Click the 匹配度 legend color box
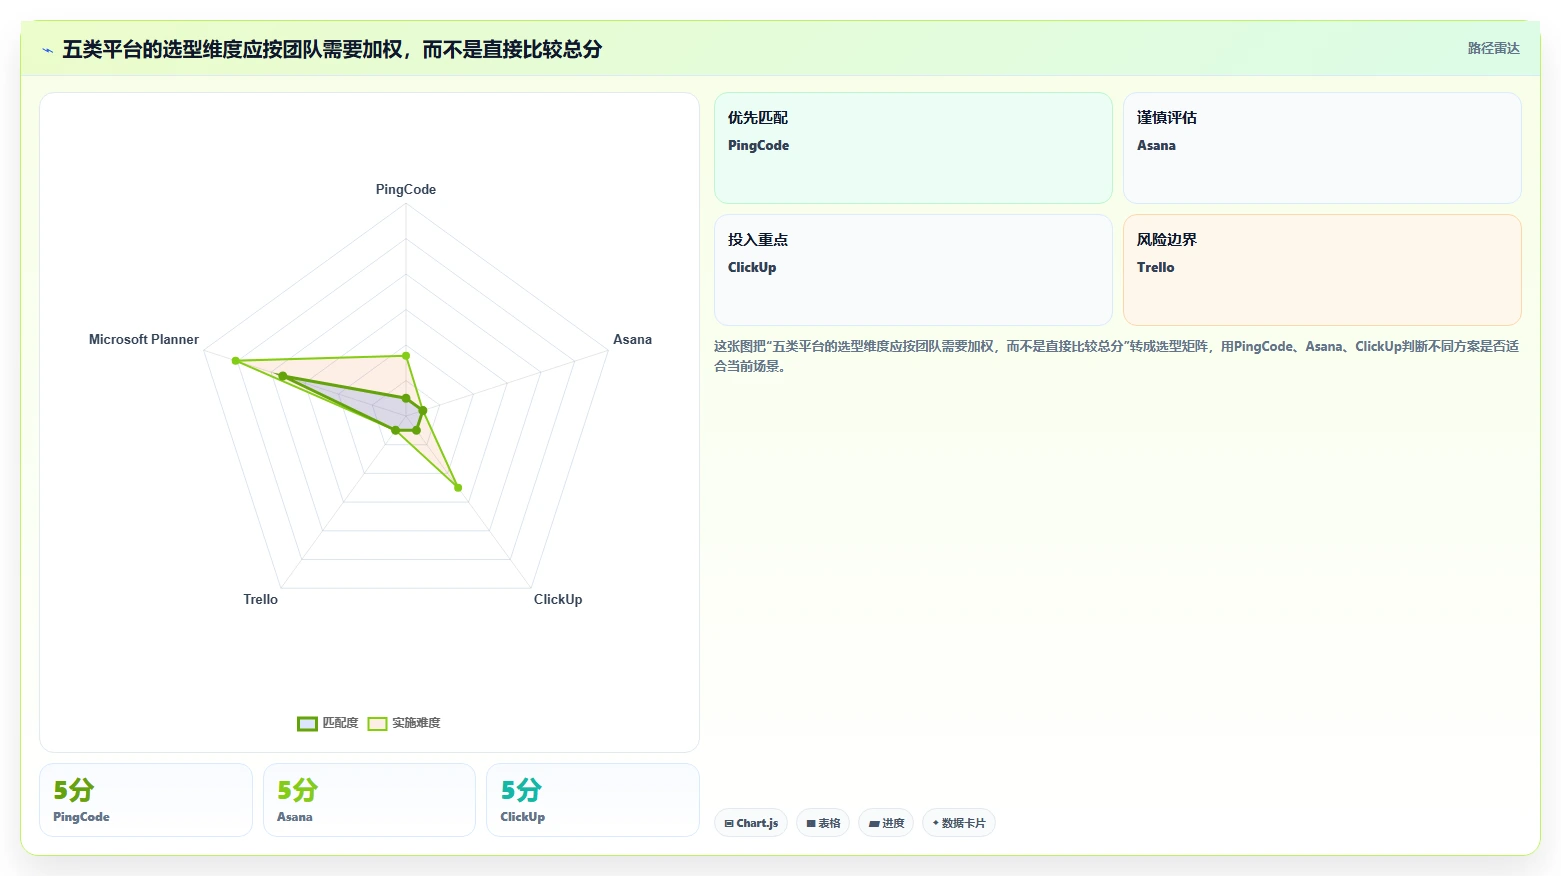Image resolution: width=1561 pixels, height=876 pixels. [x=307, y=724]
